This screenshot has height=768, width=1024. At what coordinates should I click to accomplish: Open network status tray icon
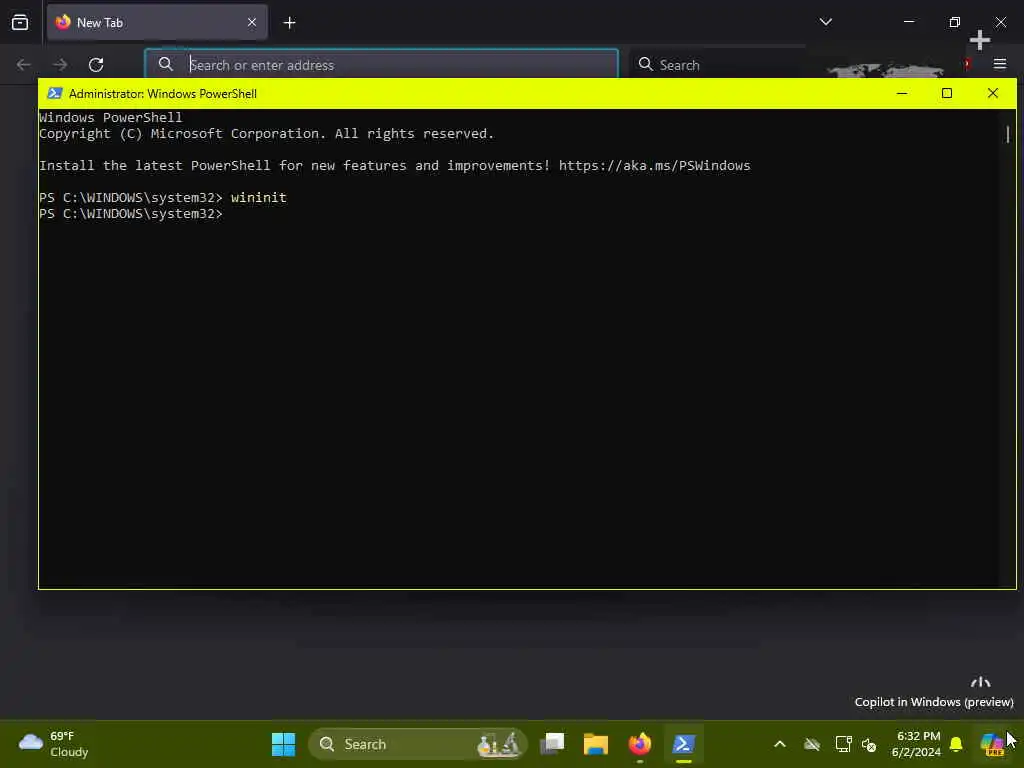[x=843, y=744]
